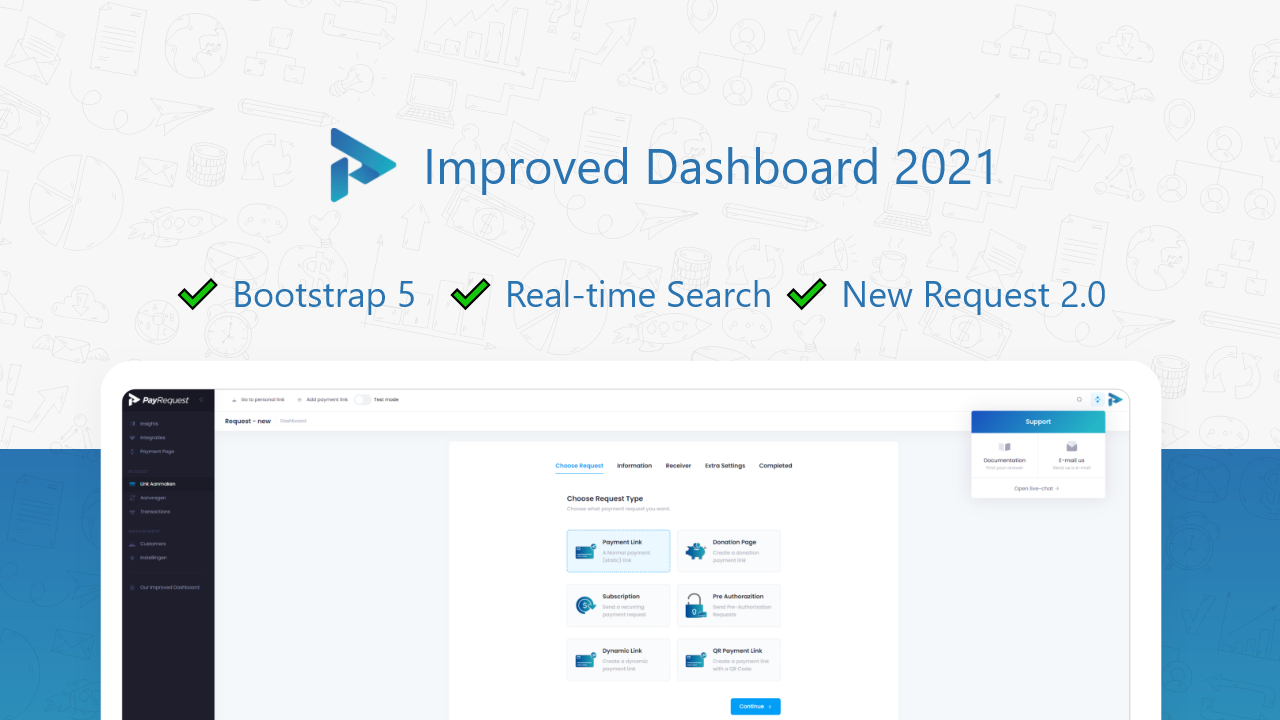
Task: Click the Subscription recurring dollar icon
Action: coord(586,605)
